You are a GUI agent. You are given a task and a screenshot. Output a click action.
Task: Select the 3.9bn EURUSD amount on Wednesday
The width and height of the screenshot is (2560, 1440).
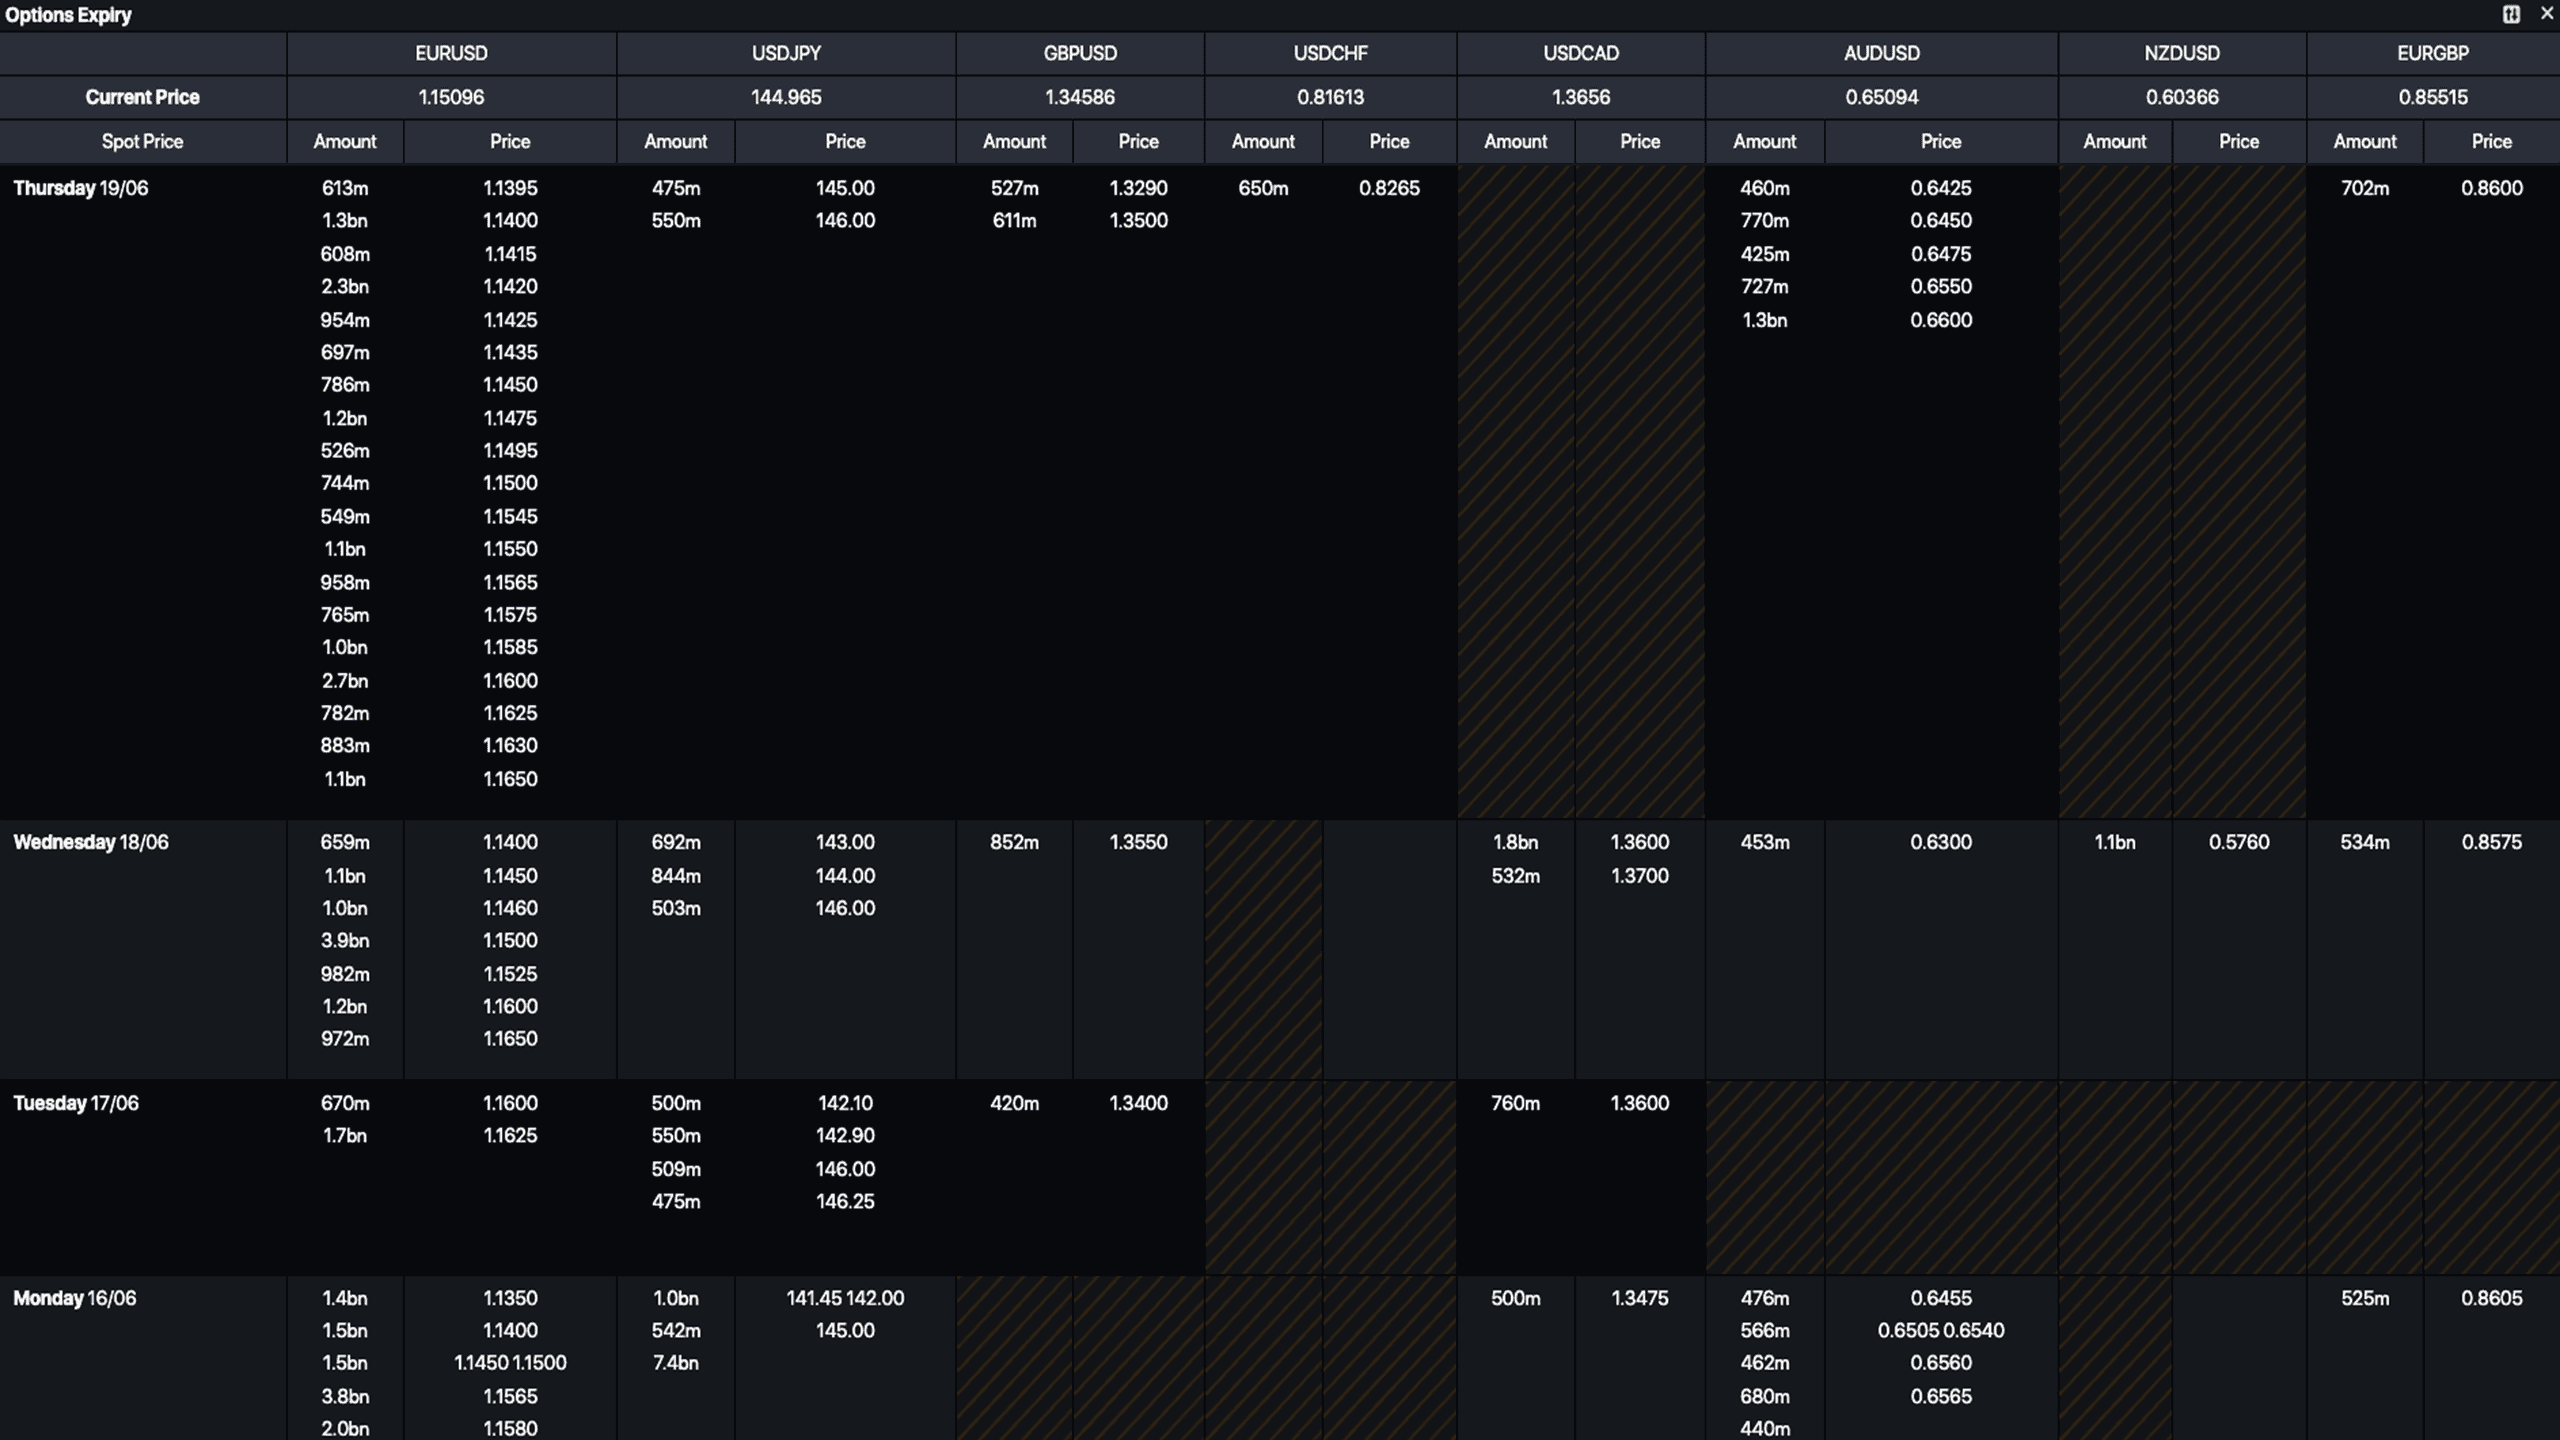345,941
